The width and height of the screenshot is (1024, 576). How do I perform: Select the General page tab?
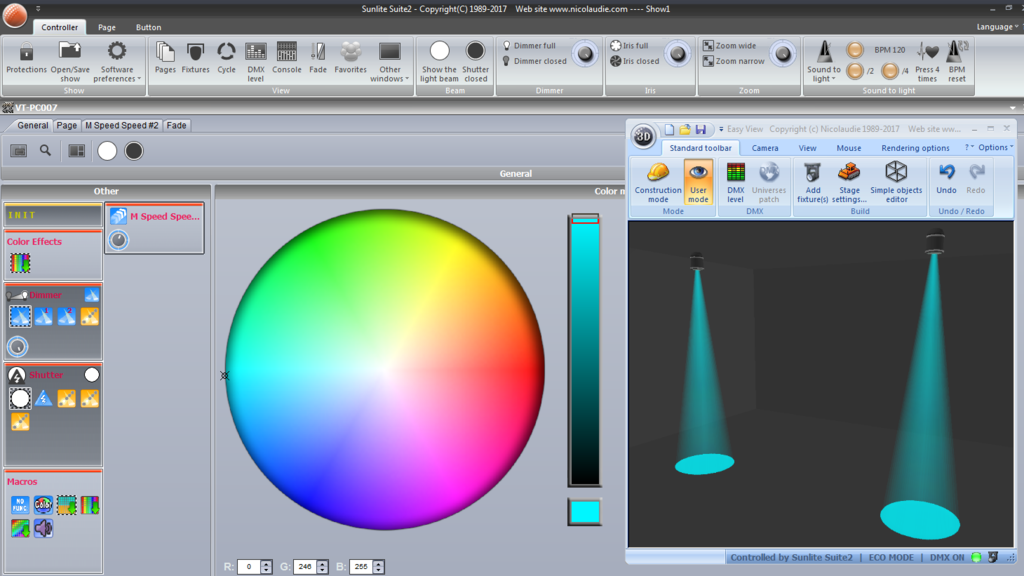tap(32, 125)
